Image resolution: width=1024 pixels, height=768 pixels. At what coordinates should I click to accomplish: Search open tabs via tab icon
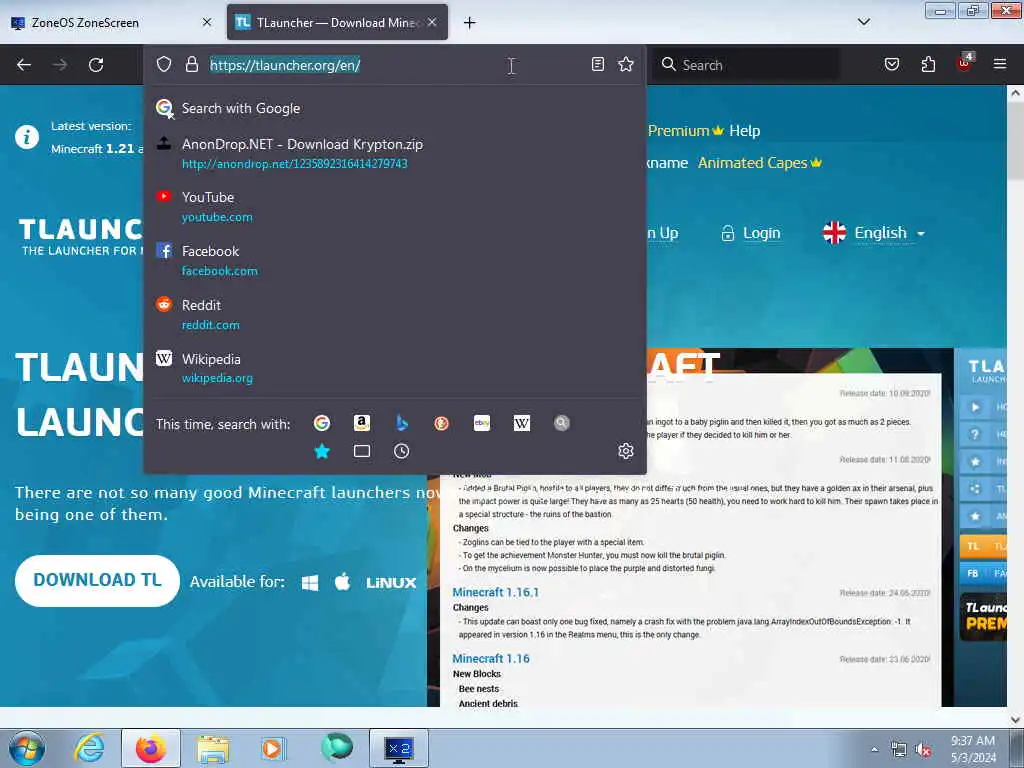pyautogui.click(x=362, y=451)
